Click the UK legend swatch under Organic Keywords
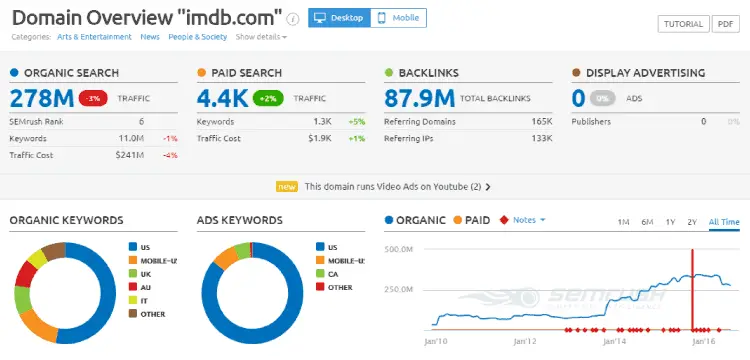Image resolution: width=750 pixels, height=360 pixels. pyautogui.click(x=133, y=274)
